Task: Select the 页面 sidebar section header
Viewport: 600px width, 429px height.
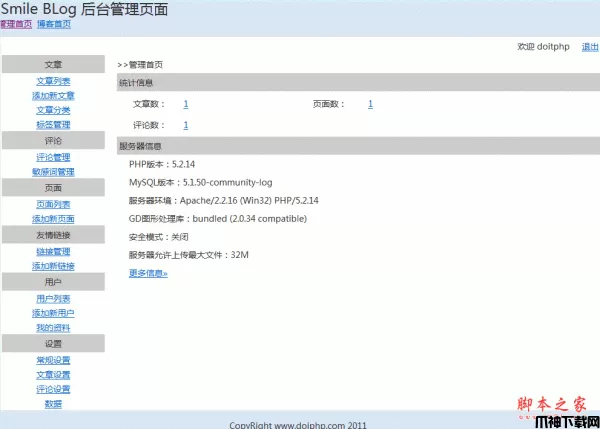Action: (x=53, y=188)
